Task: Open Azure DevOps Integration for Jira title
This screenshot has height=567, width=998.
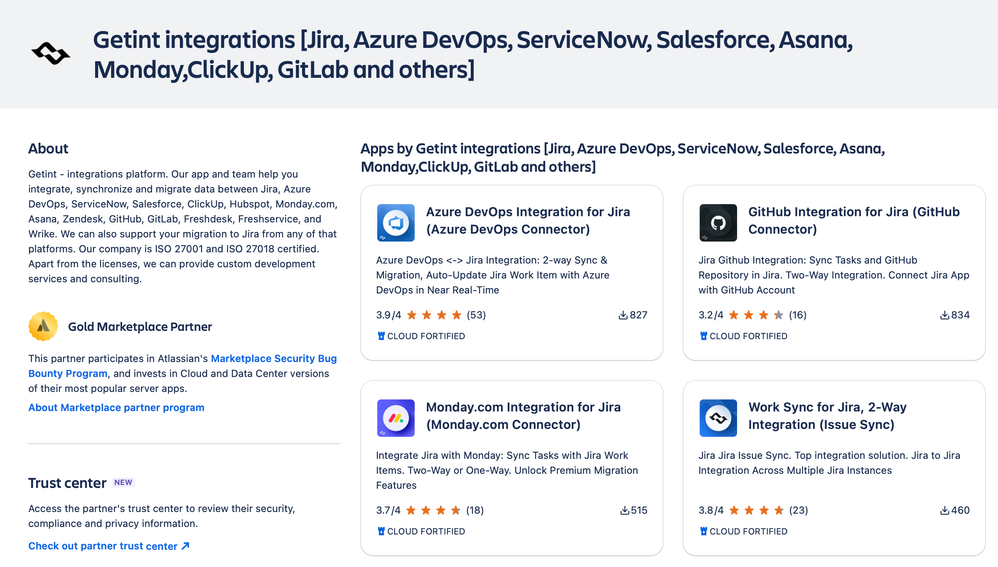Action: click(528, 220)
